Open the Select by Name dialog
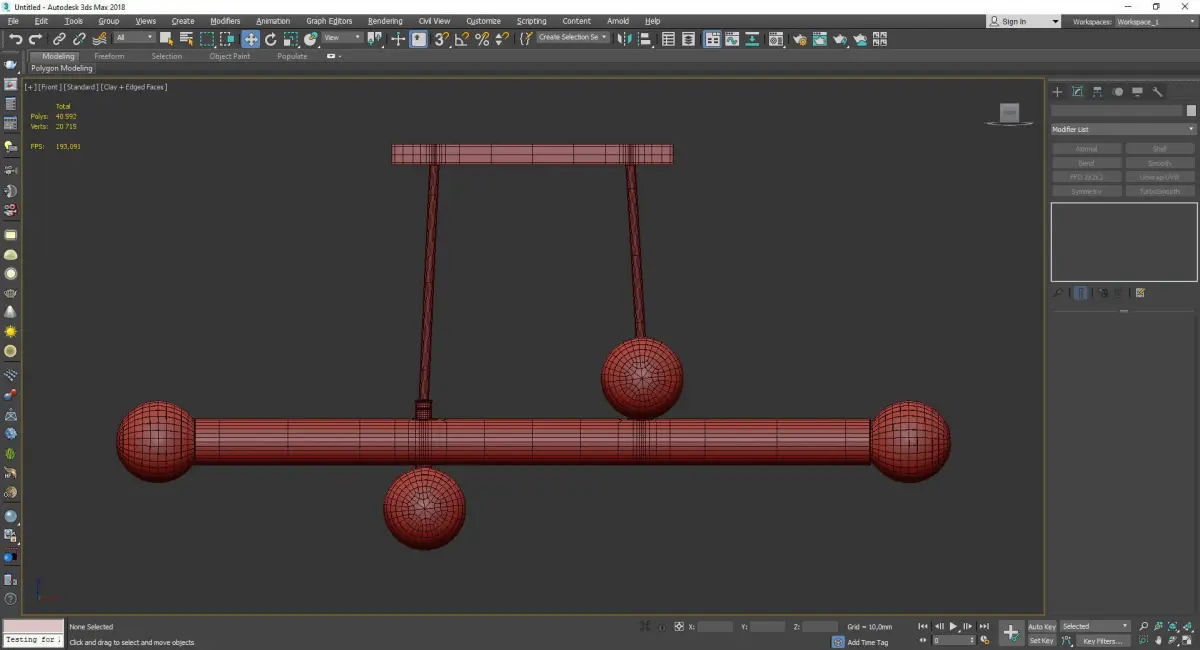 point(186,39)
